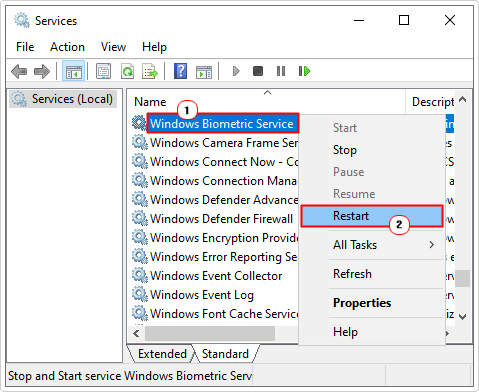Click the Start Service play icon
Image resolution: width=479 pixels, height=392 pixels.
point(236,71)
